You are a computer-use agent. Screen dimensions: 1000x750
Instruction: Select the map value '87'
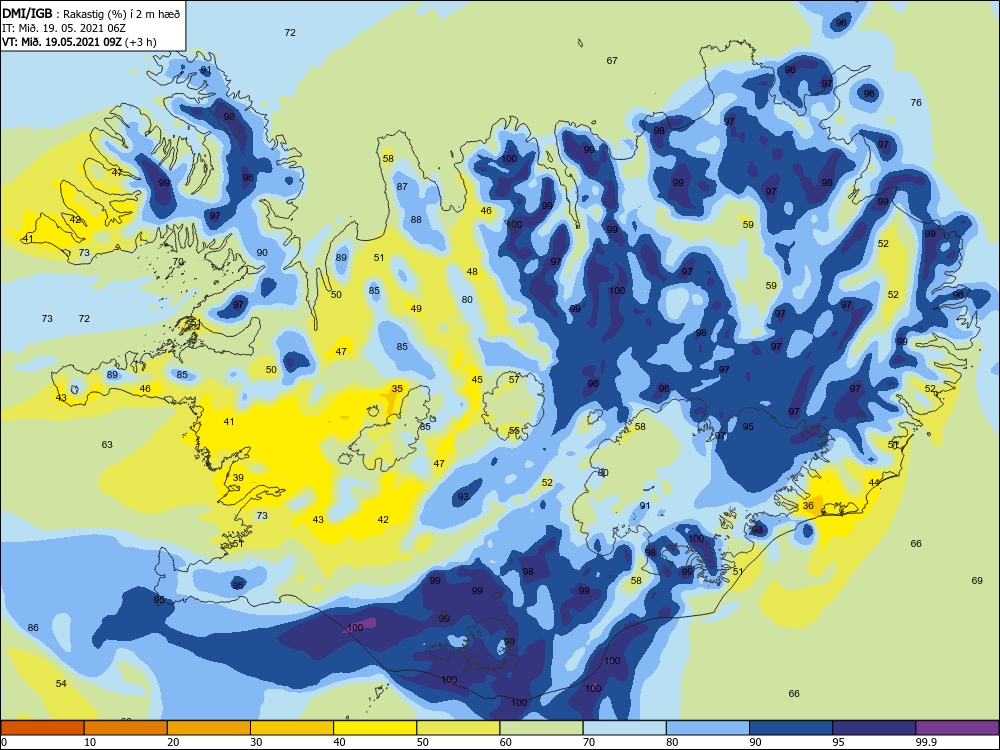402,186
